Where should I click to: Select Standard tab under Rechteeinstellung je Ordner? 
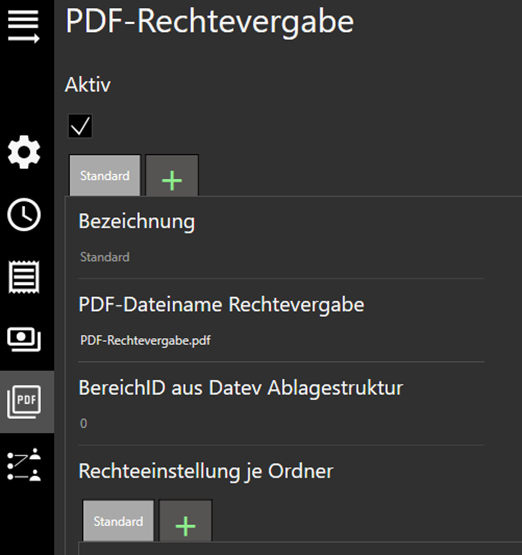tap(118, 521)
